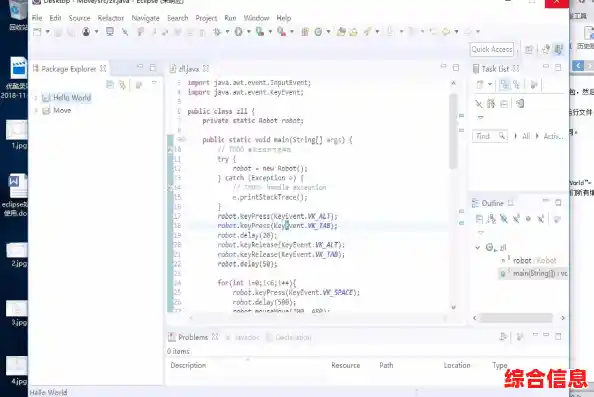Click the Quick Access field

point(492,49)
